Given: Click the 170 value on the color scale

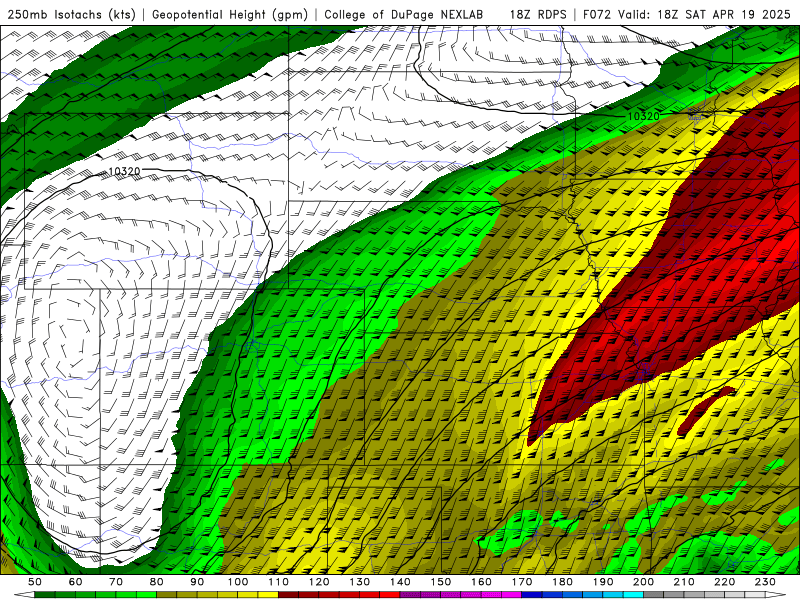Looking at the screenshot, I should point(521,582).
